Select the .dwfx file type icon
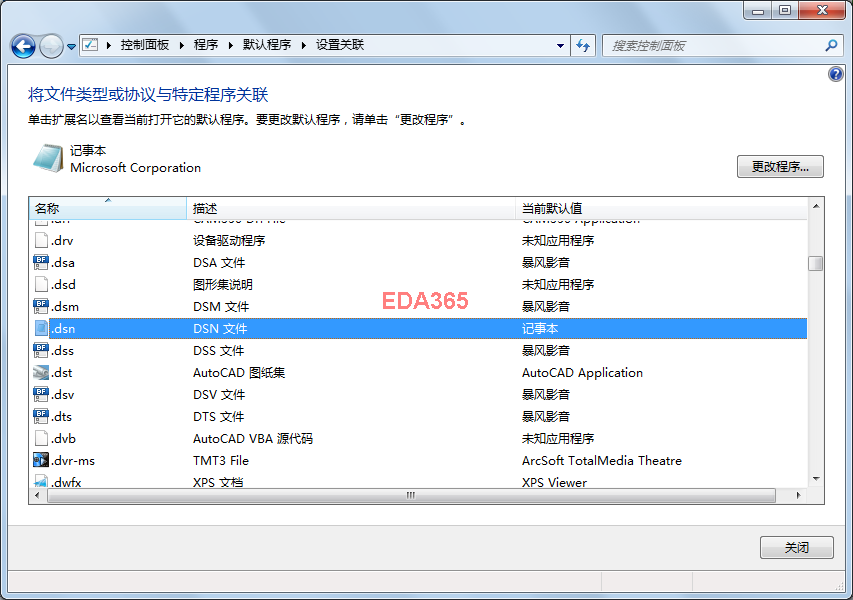 click(x=41, y=481)
